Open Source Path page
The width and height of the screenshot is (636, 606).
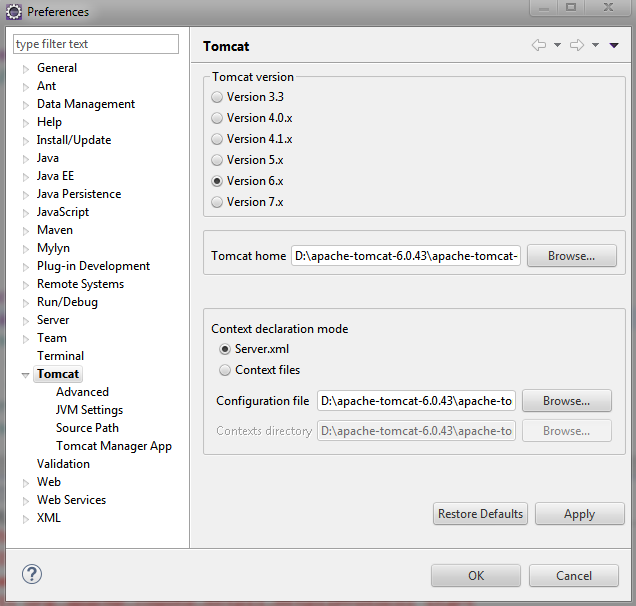click(87, 428)
